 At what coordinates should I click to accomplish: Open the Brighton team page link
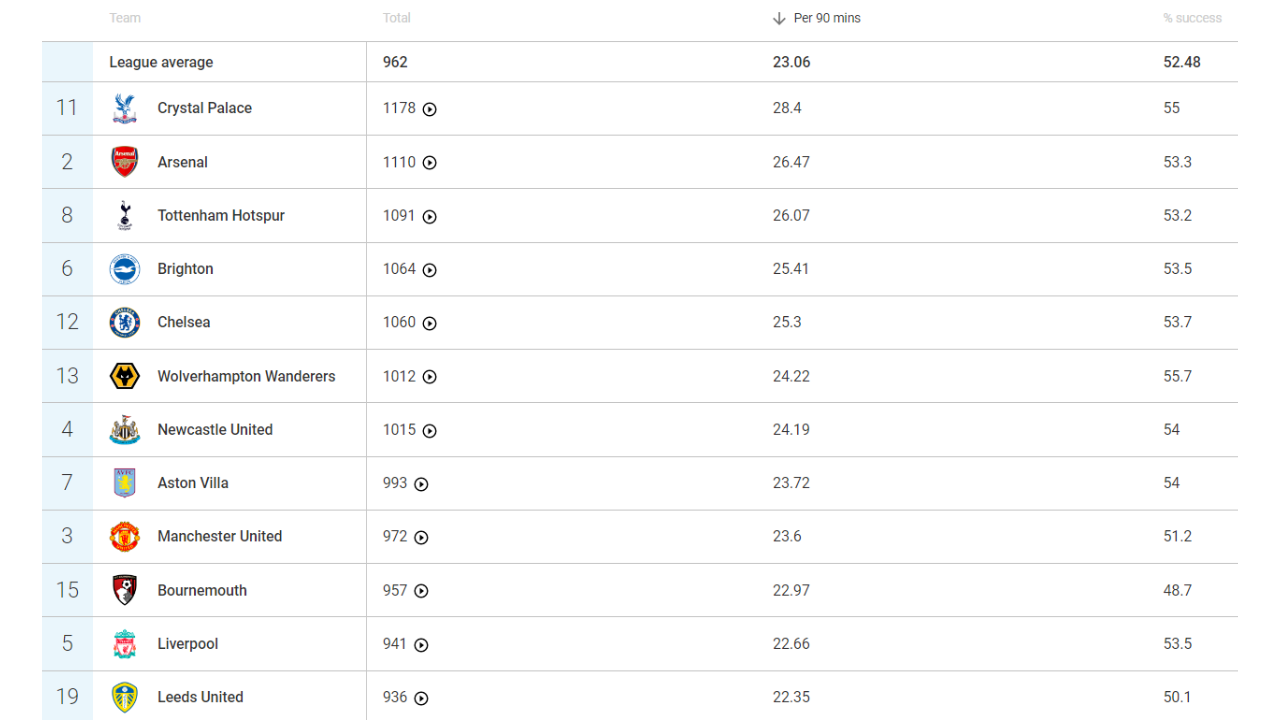(185, 269)
